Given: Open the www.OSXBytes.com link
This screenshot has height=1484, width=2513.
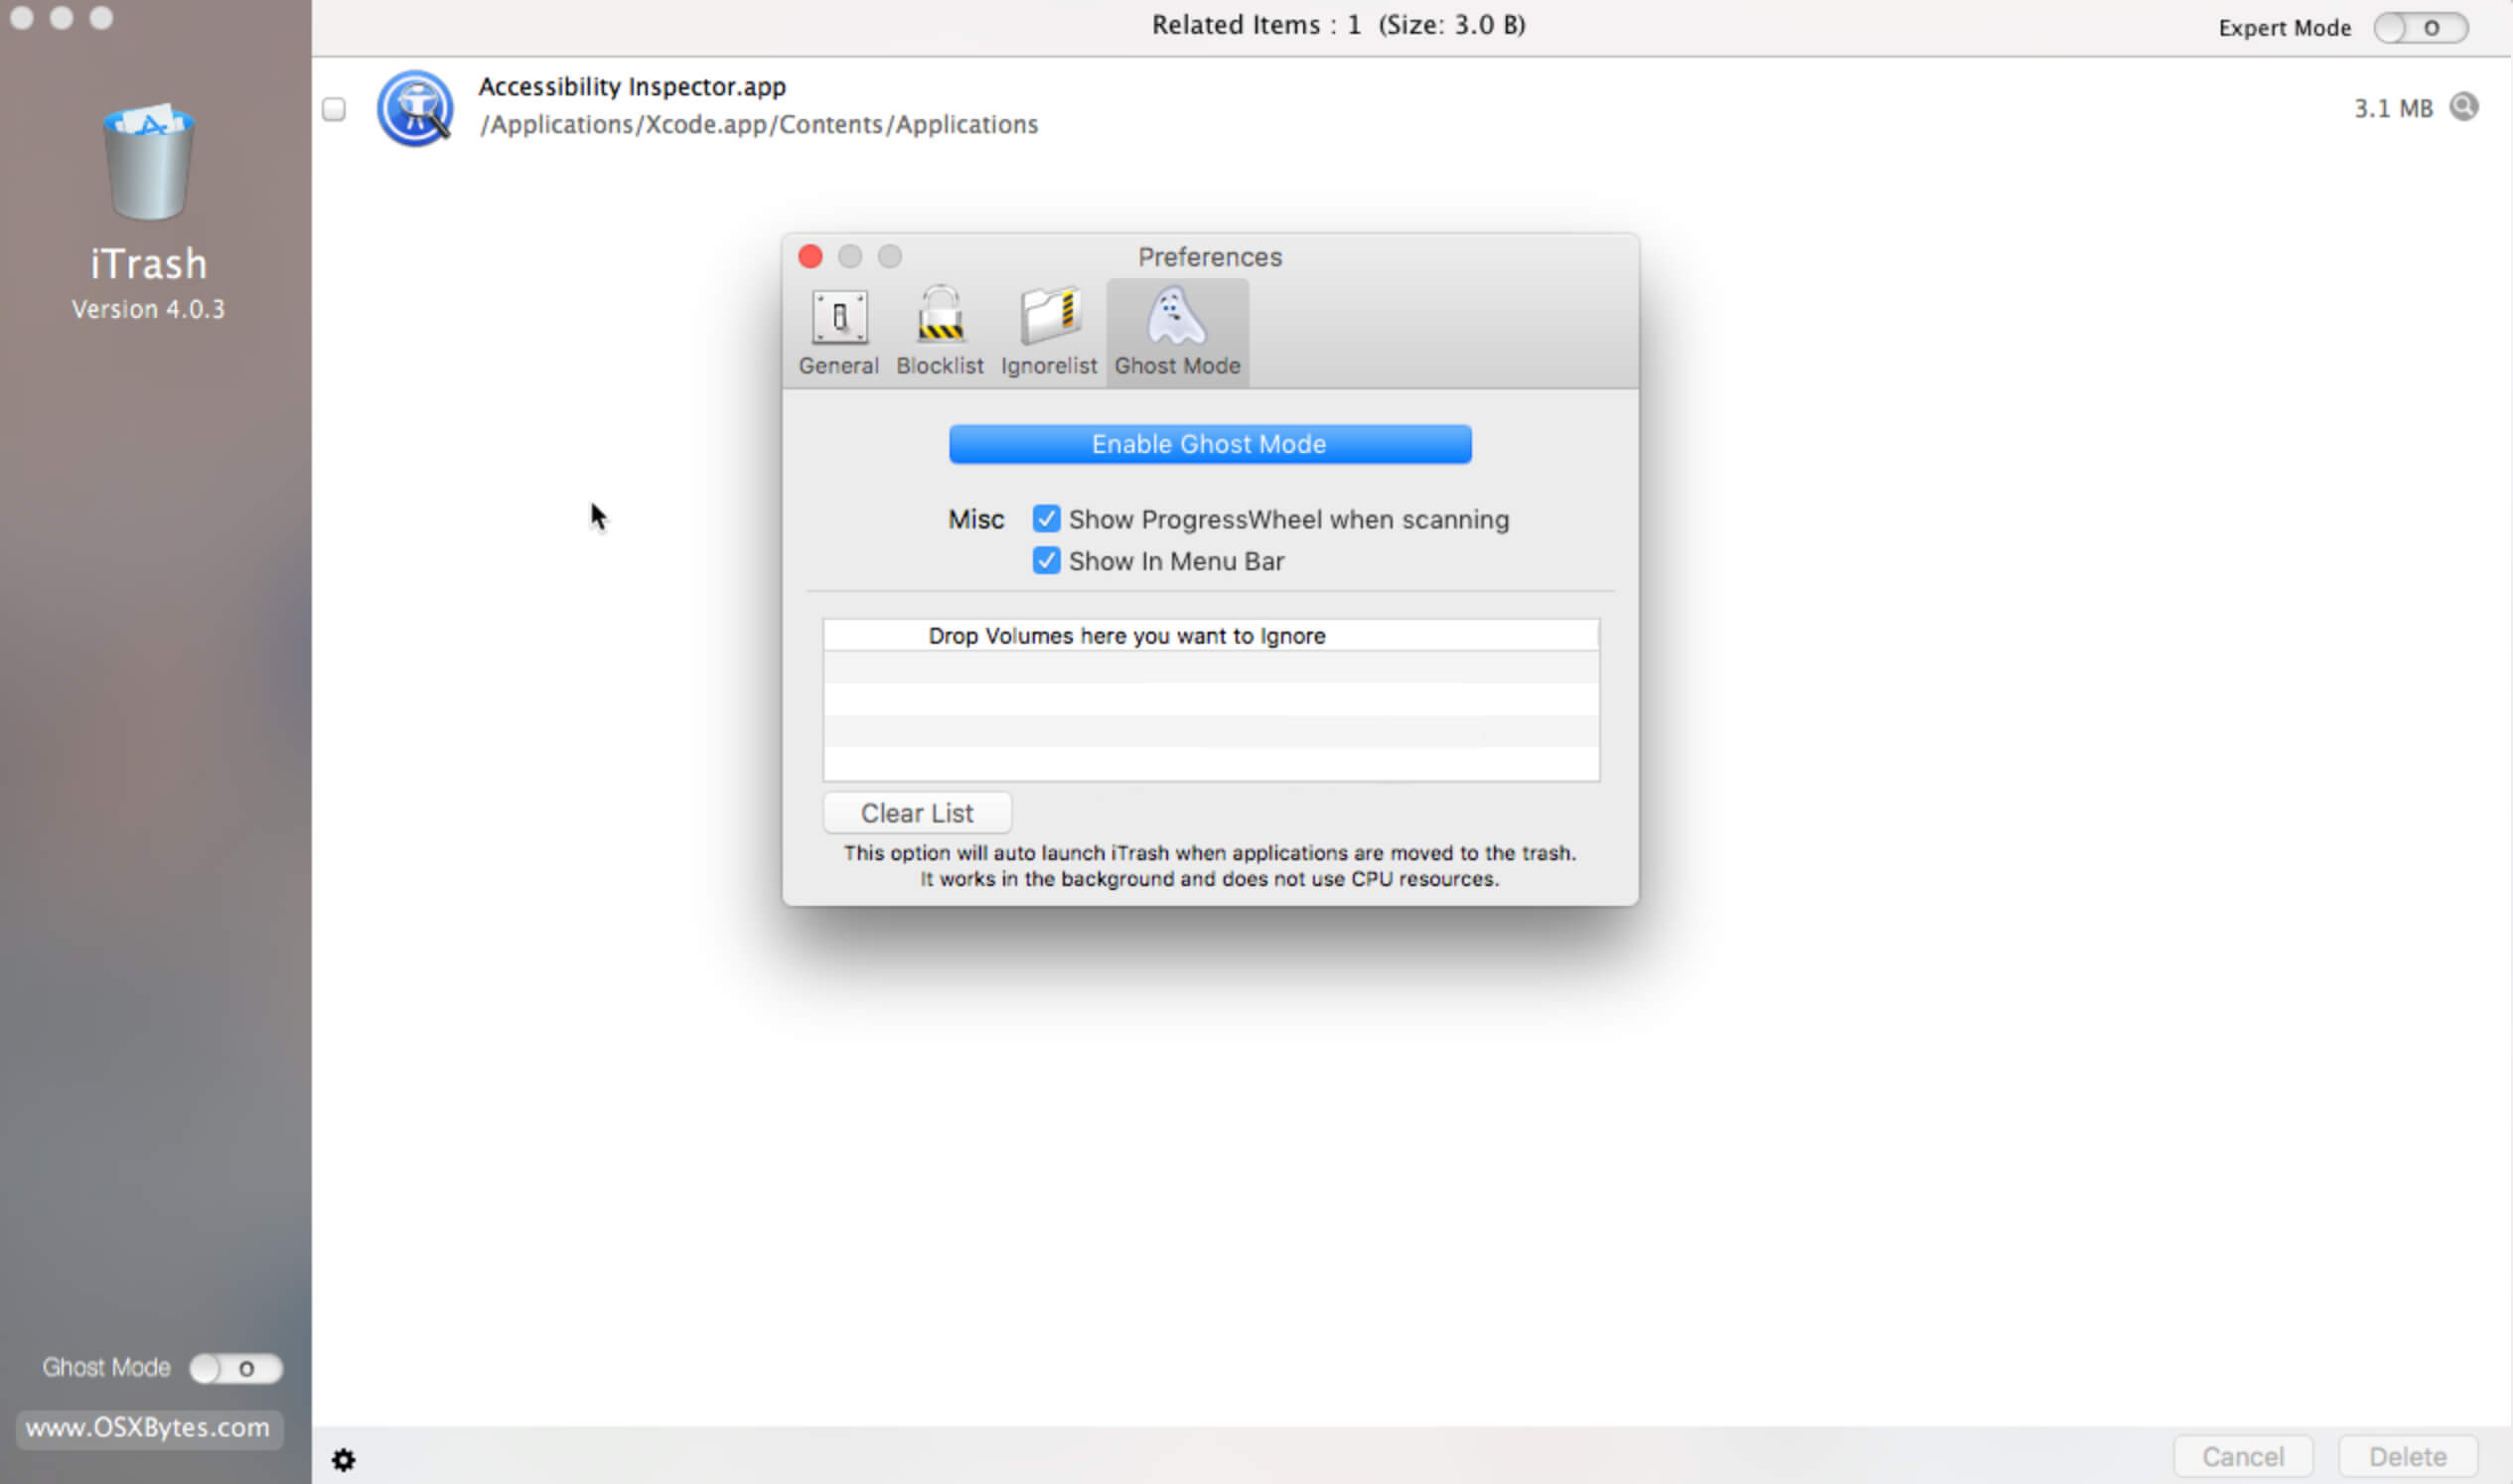Looking at the screenshot, I should pyautogui.click(x=148, y=1427).
